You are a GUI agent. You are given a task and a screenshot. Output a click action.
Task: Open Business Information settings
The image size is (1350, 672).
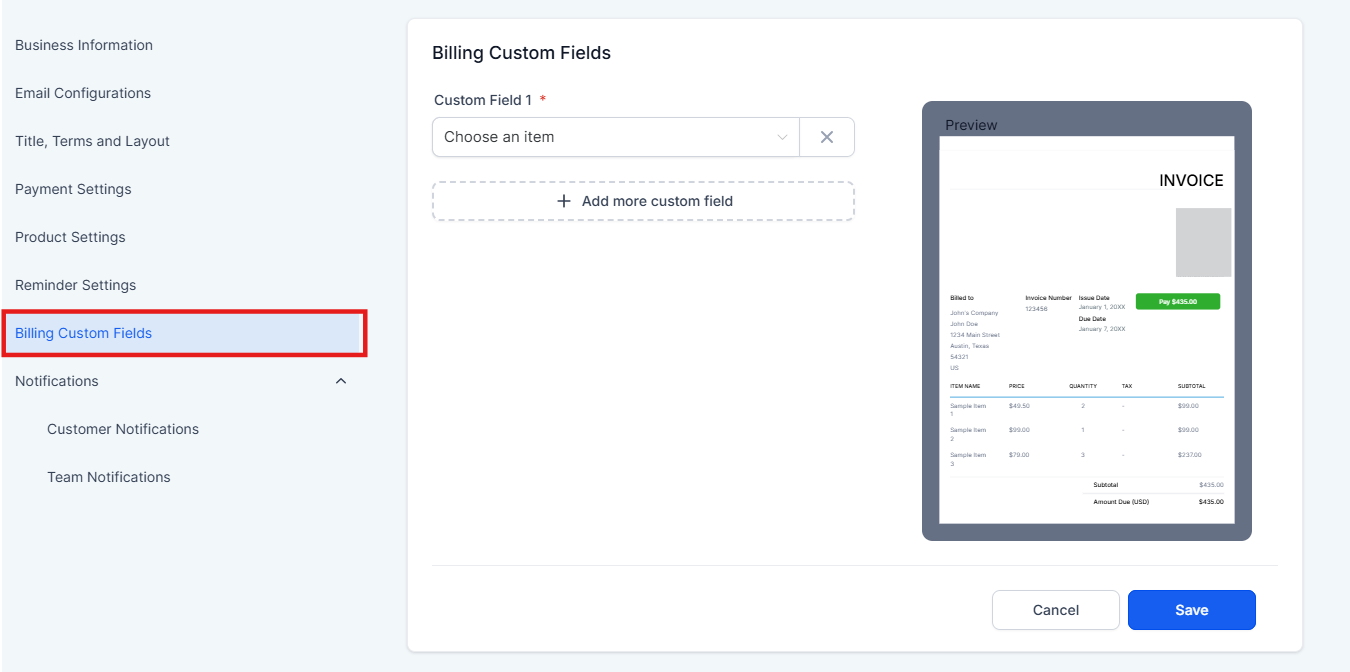(84, 45)
